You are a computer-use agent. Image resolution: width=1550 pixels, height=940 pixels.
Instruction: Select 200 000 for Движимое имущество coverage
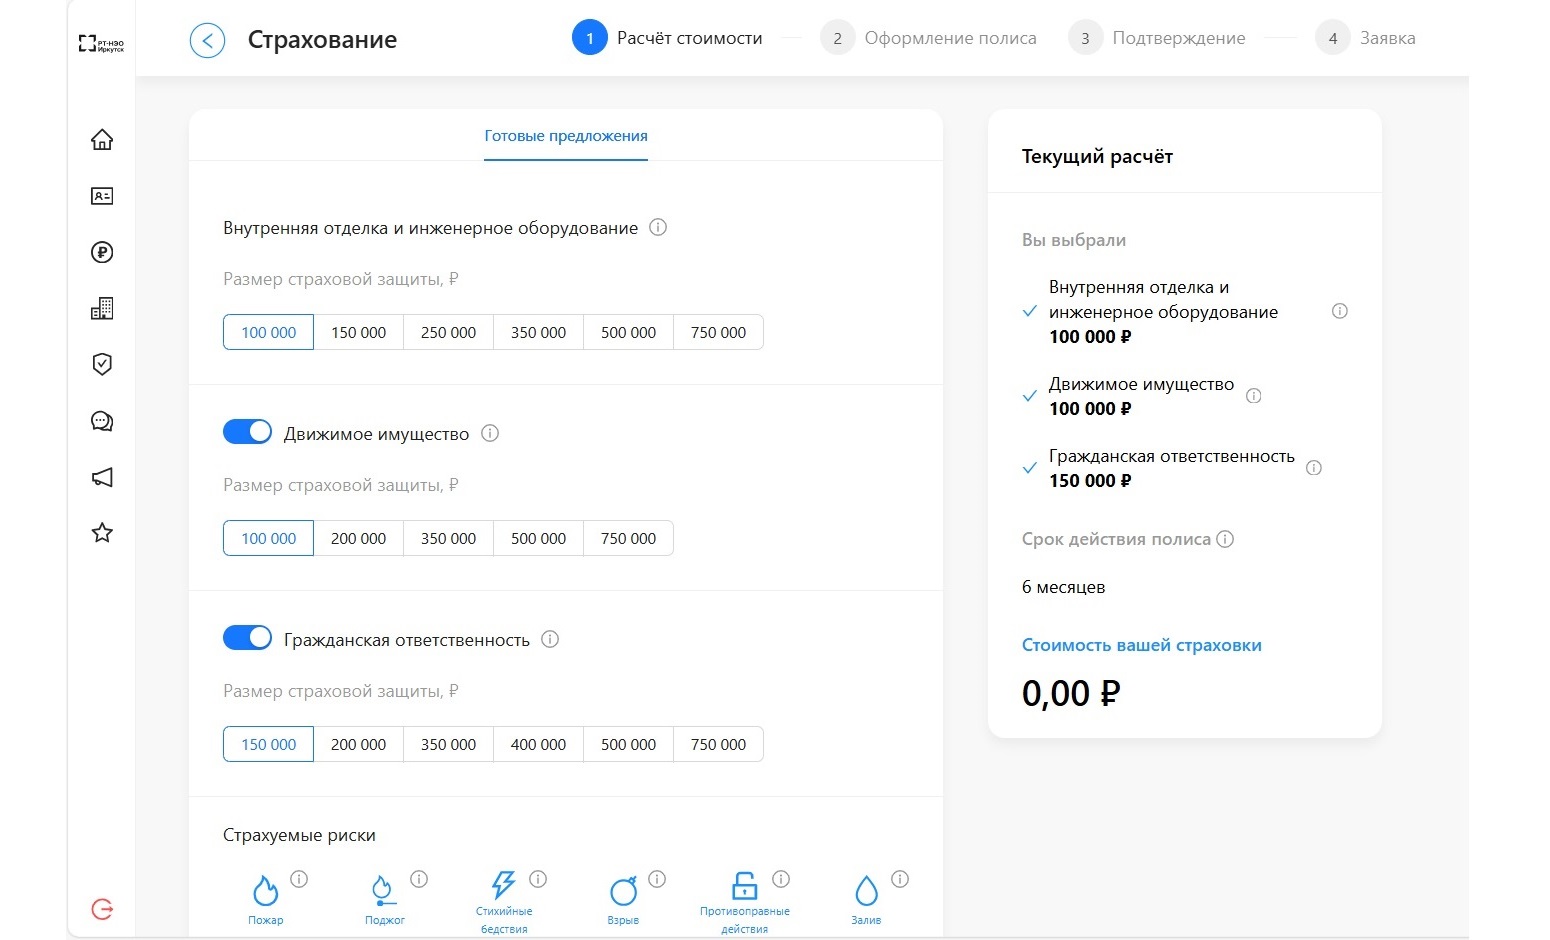tap(359, 538)
